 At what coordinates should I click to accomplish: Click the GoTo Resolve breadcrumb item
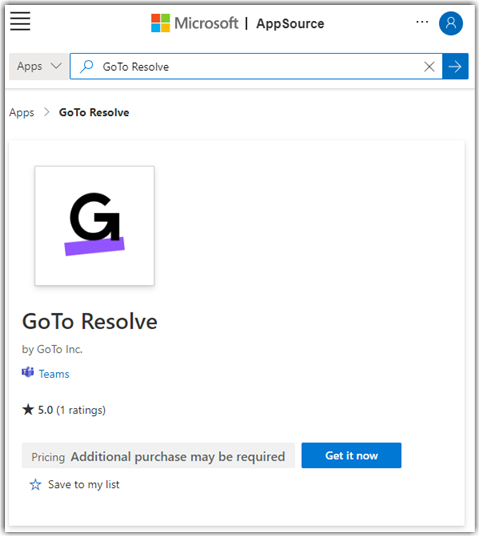(94, 112)
